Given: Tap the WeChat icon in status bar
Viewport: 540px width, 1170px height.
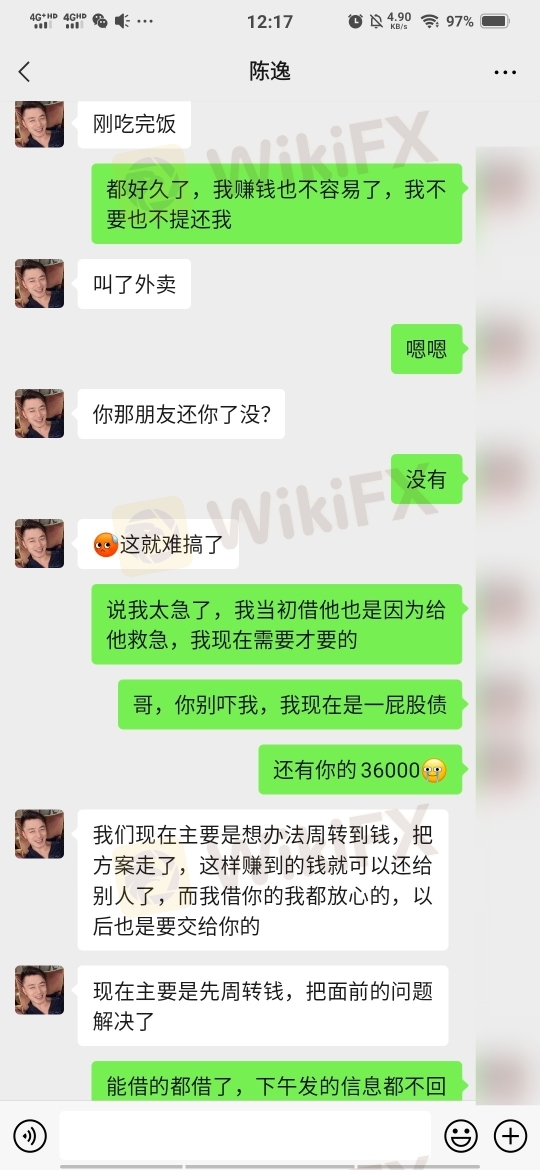Looking at the screenshot, I should (100, 21).
